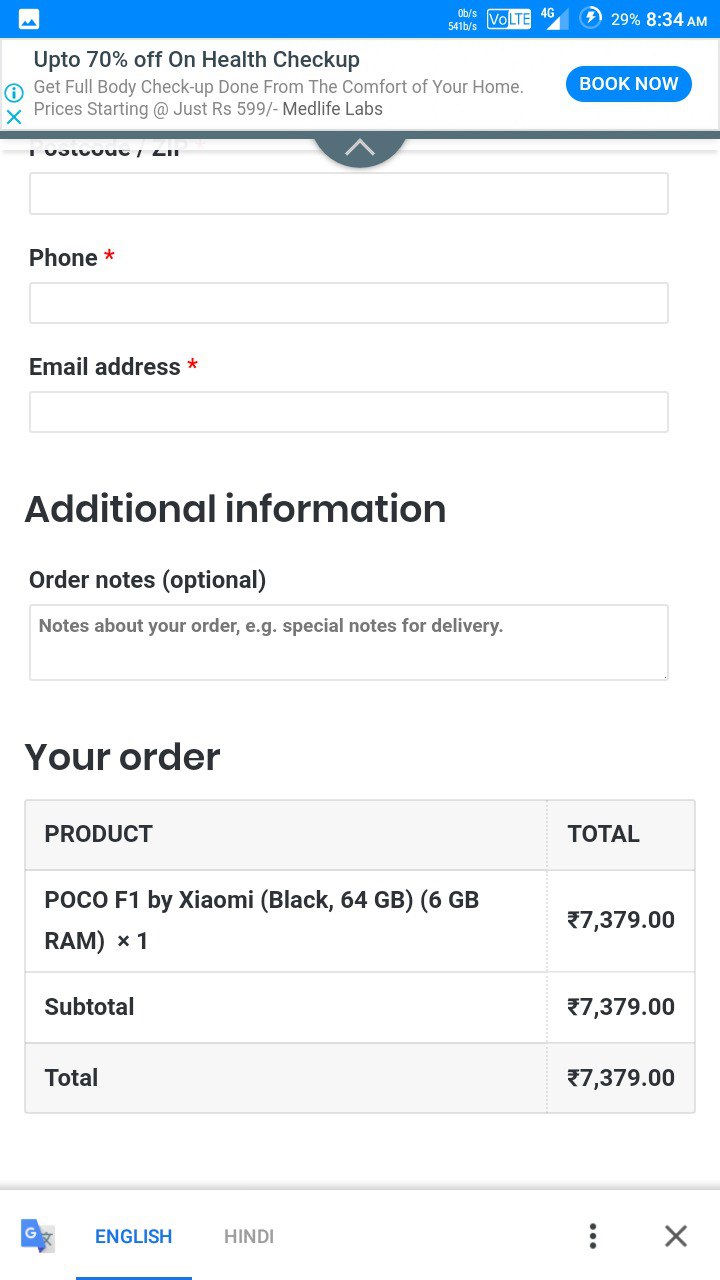Screen dimensions: 720x1280
Task: Tap the battery charging icon
Action: tap(591, 18)
